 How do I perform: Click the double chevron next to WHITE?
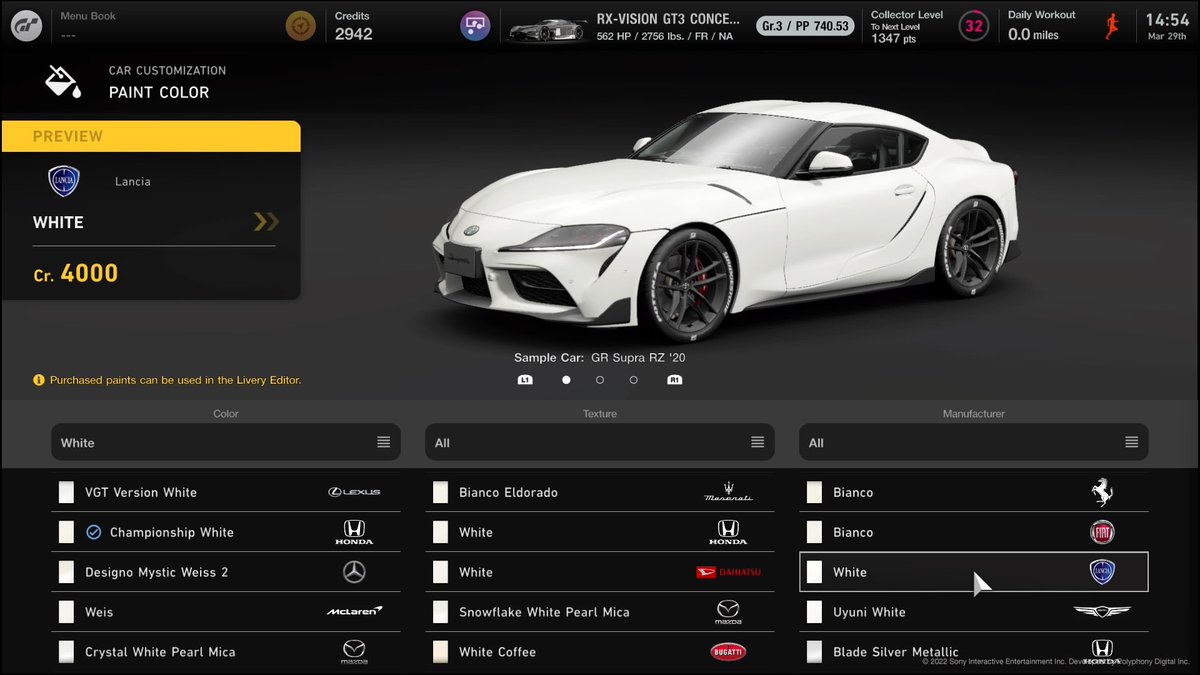point(266,222)
